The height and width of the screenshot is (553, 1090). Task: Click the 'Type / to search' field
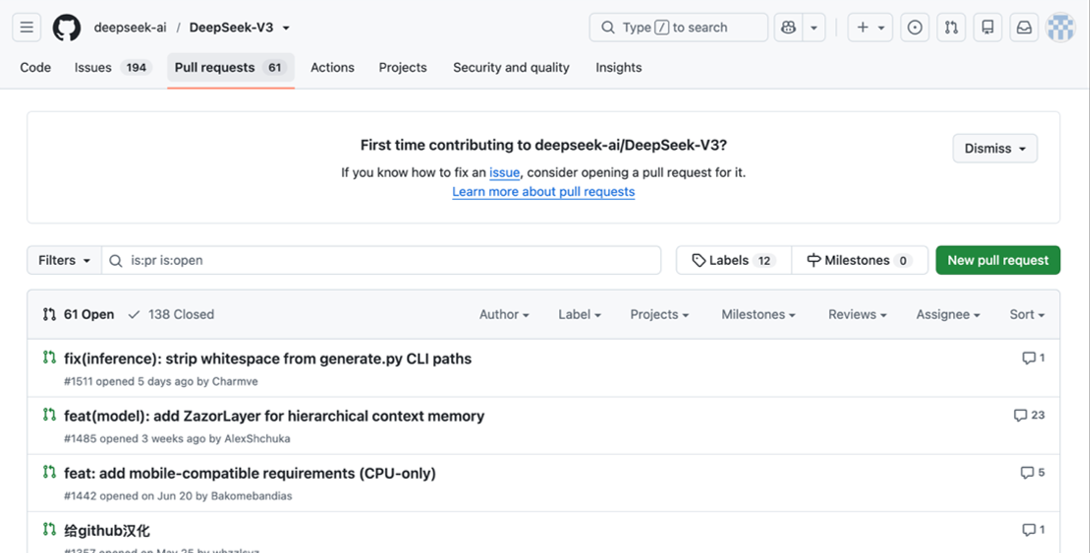(678, 28)
